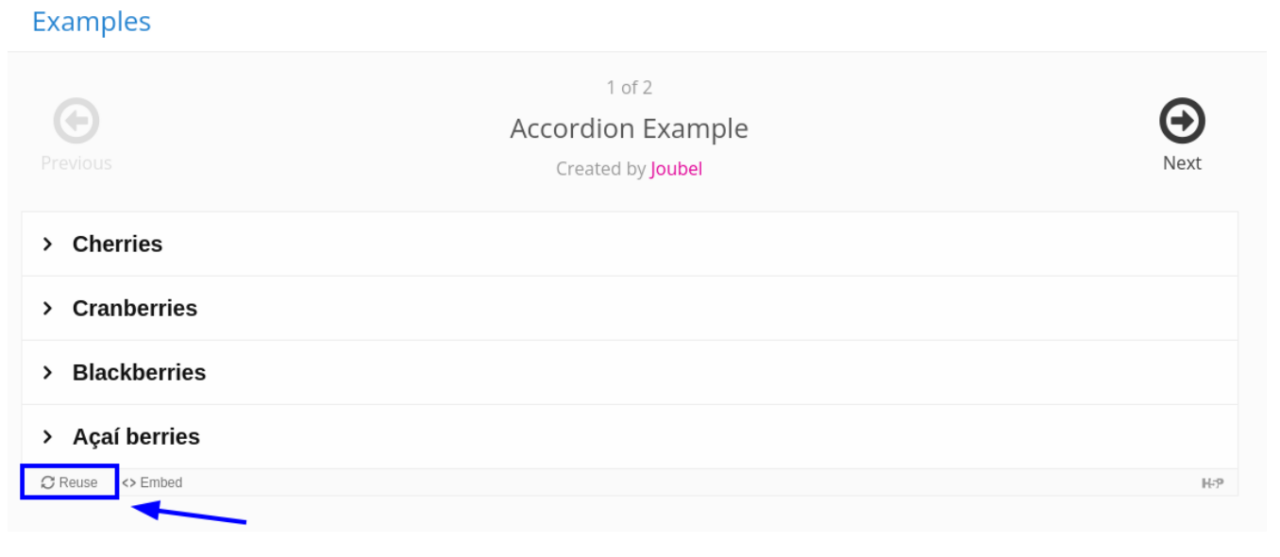Open the Cranberries accordion panel title
Image resolution: width=1280 pixels, height=557 pixels.
tap(135, 308)
